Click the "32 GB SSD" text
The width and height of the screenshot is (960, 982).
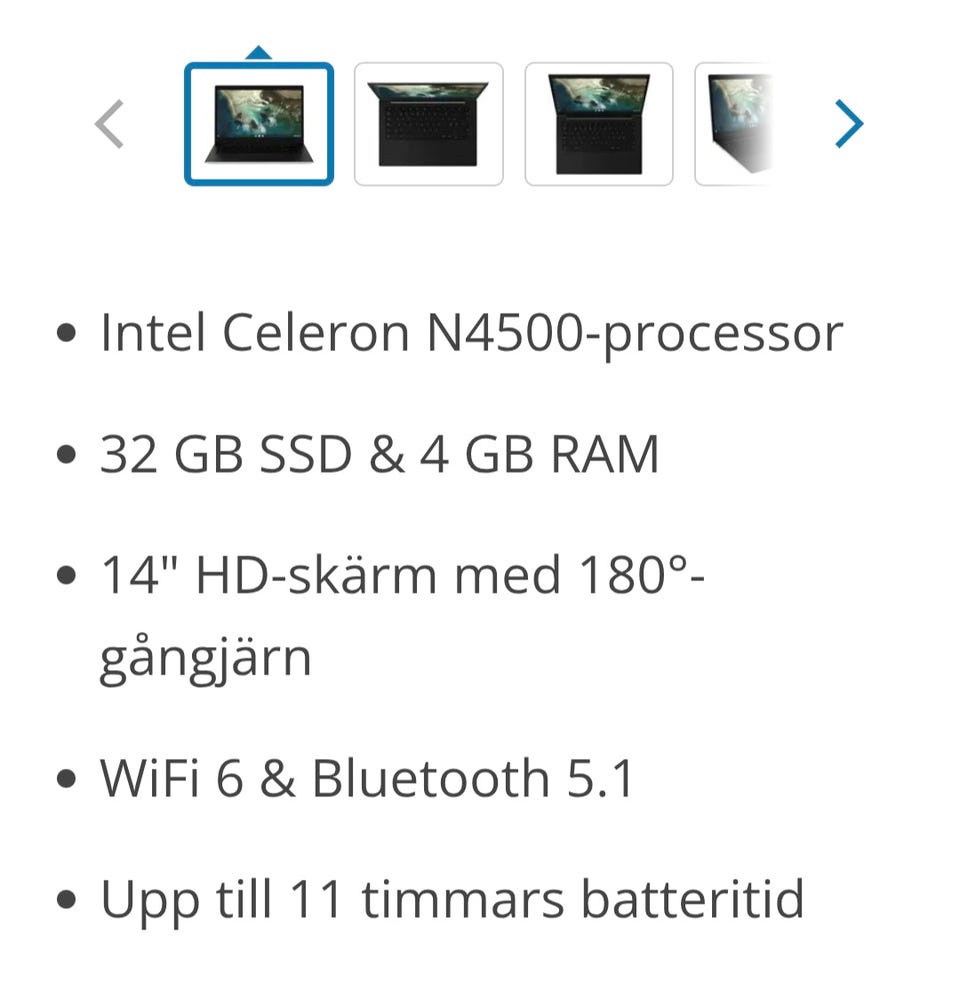[x=226, y=455]
